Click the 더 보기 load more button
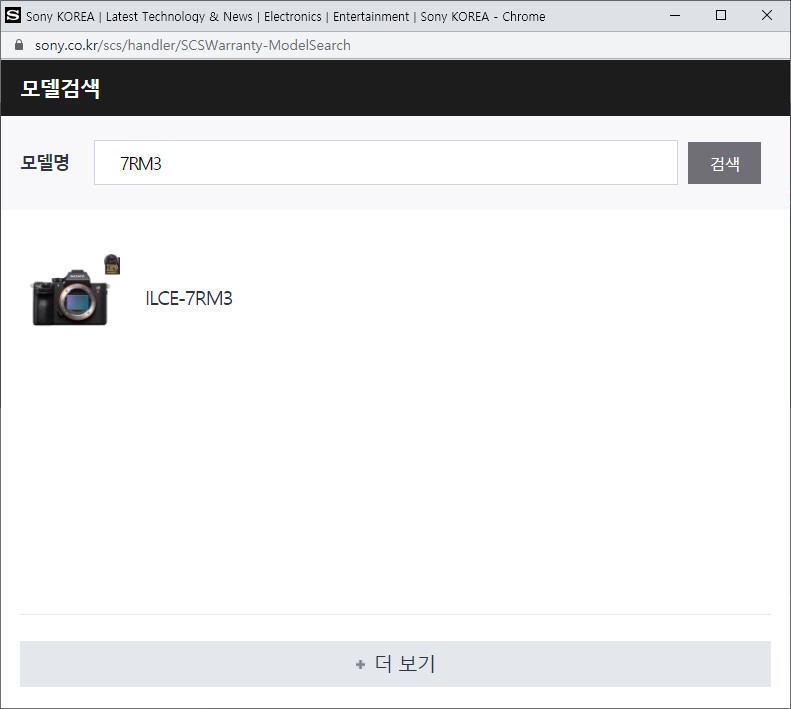Screen dimensions: 791x709 coord(395,664)
